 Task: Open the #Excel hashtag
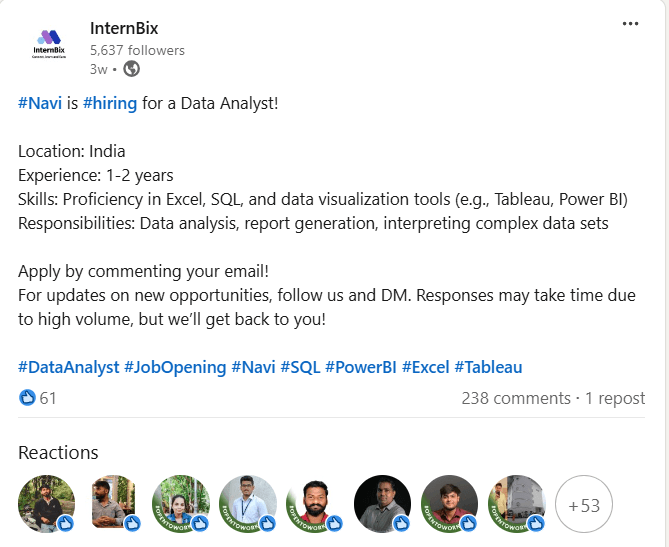pos(425,367)
